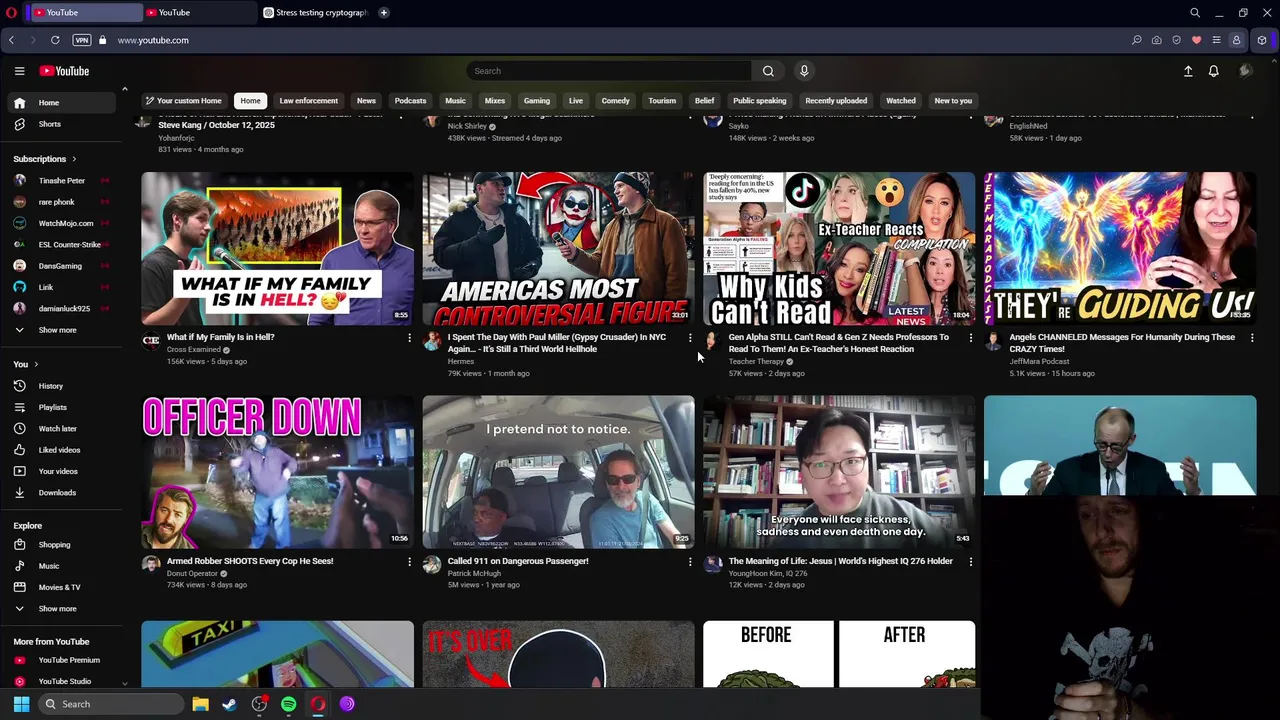Select the Recently uploaded filter chip
Screen dimensions: 1280x720
(x=836, y=101)
